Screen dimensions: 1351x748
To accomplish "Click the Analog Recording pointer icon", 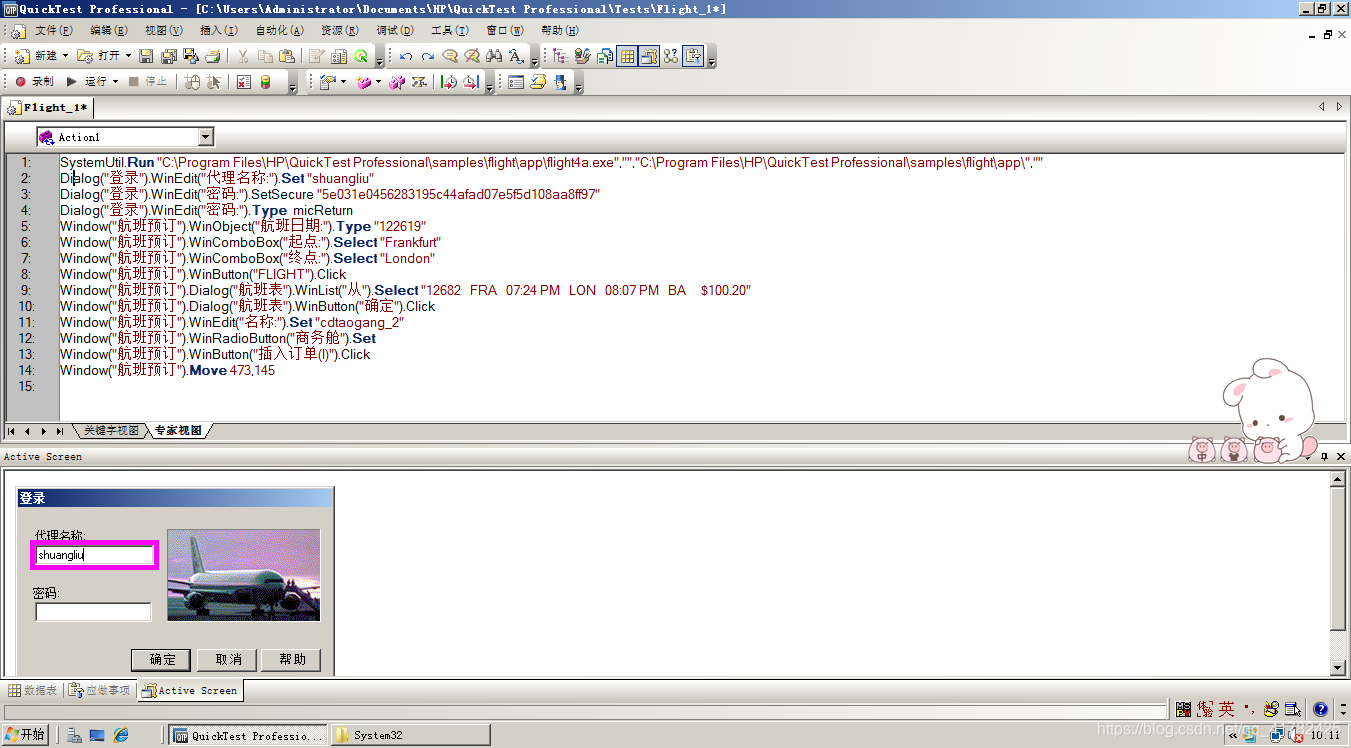I will coord(213,82).
